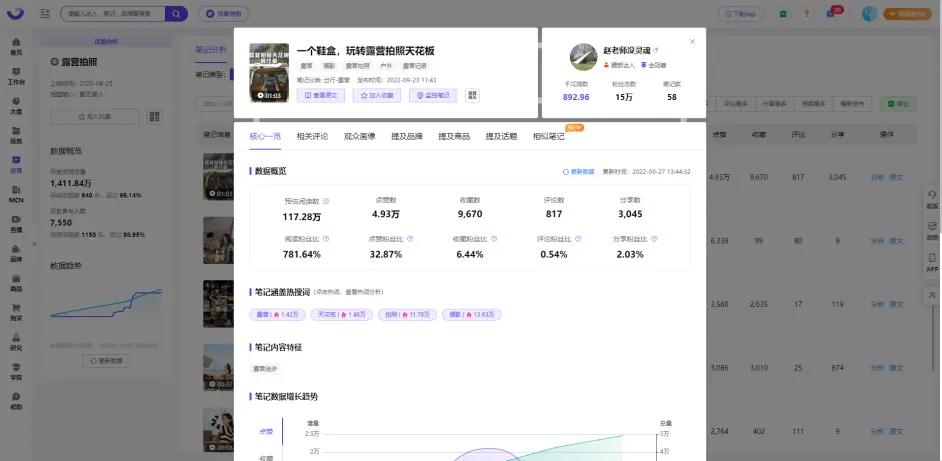Open 工作台 from the sidebar

tap(16, 76)
